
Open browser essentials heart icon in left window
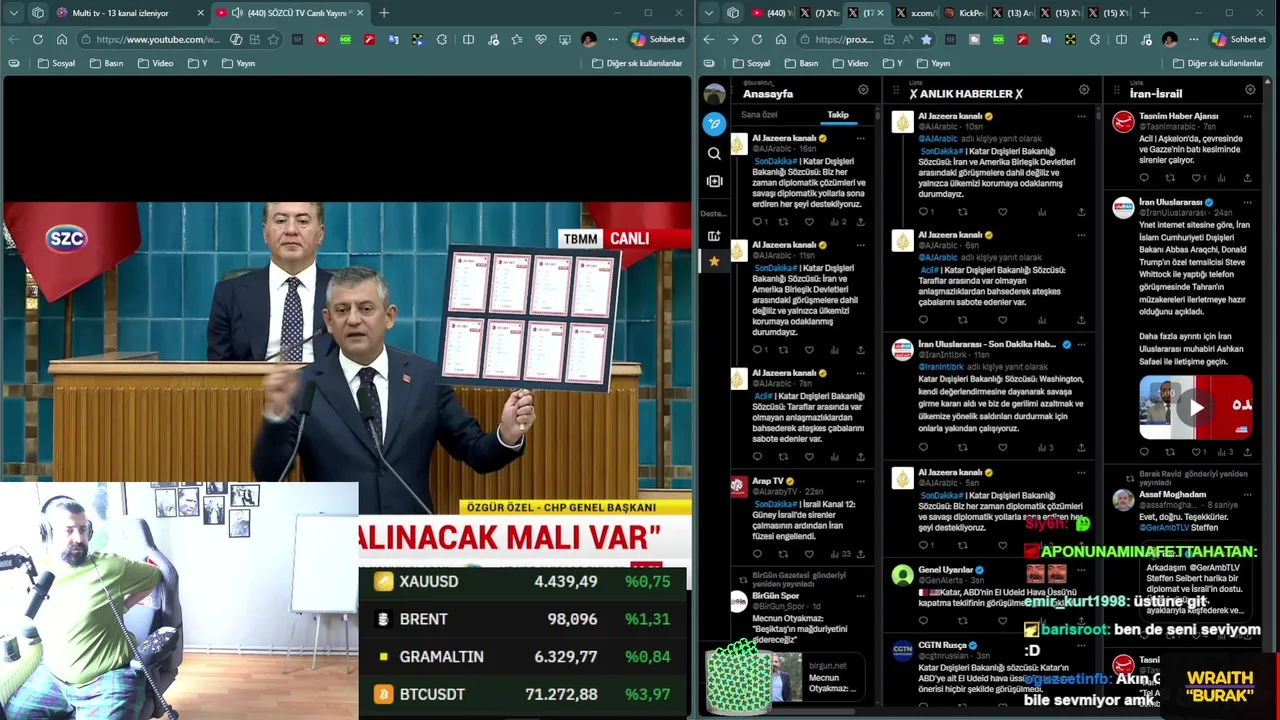(541, 39)
